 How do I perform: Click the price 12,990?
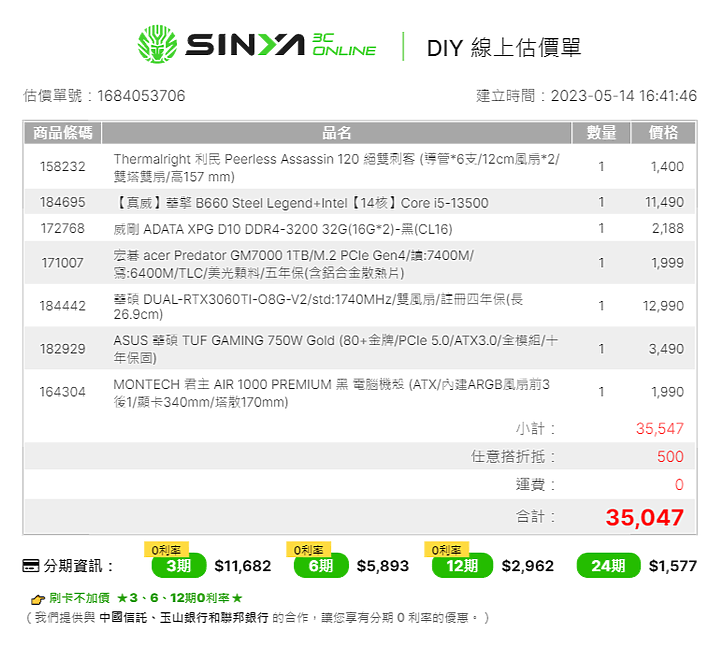[663, 306]
